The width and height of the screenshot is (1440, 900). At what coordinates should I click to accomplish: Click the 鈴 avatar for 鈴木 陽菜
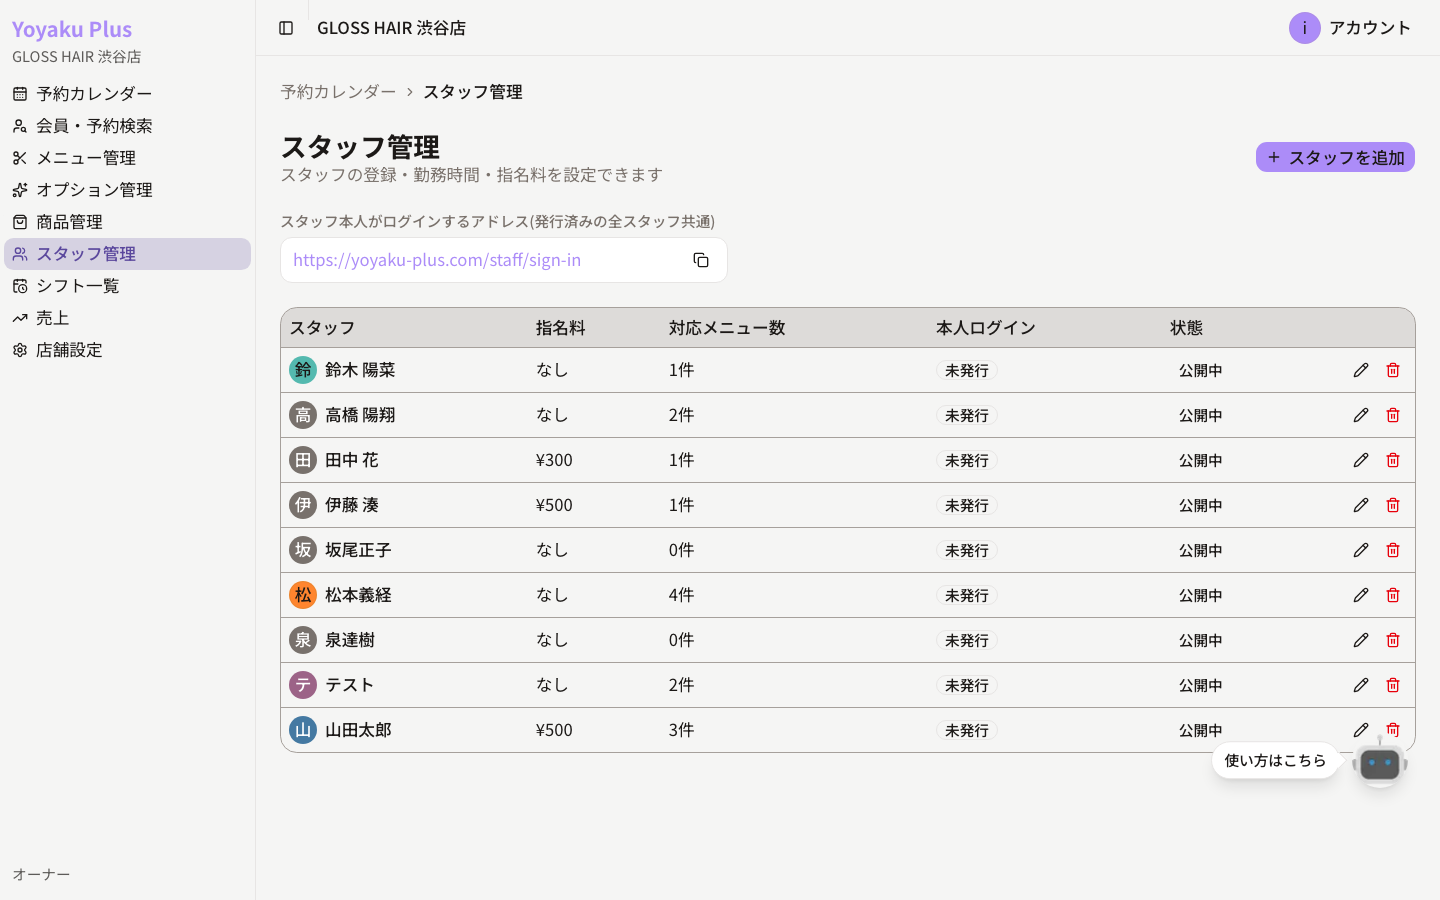303,370
